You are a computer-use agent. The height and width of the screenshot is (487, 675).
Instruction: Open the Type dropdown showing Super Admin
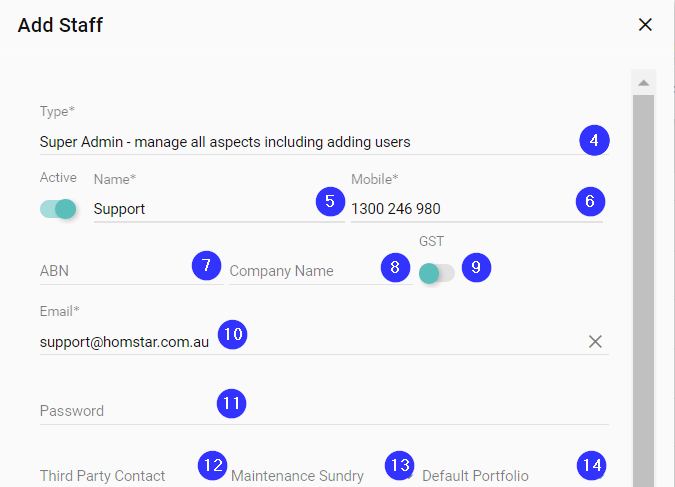(x=300, y=142)
